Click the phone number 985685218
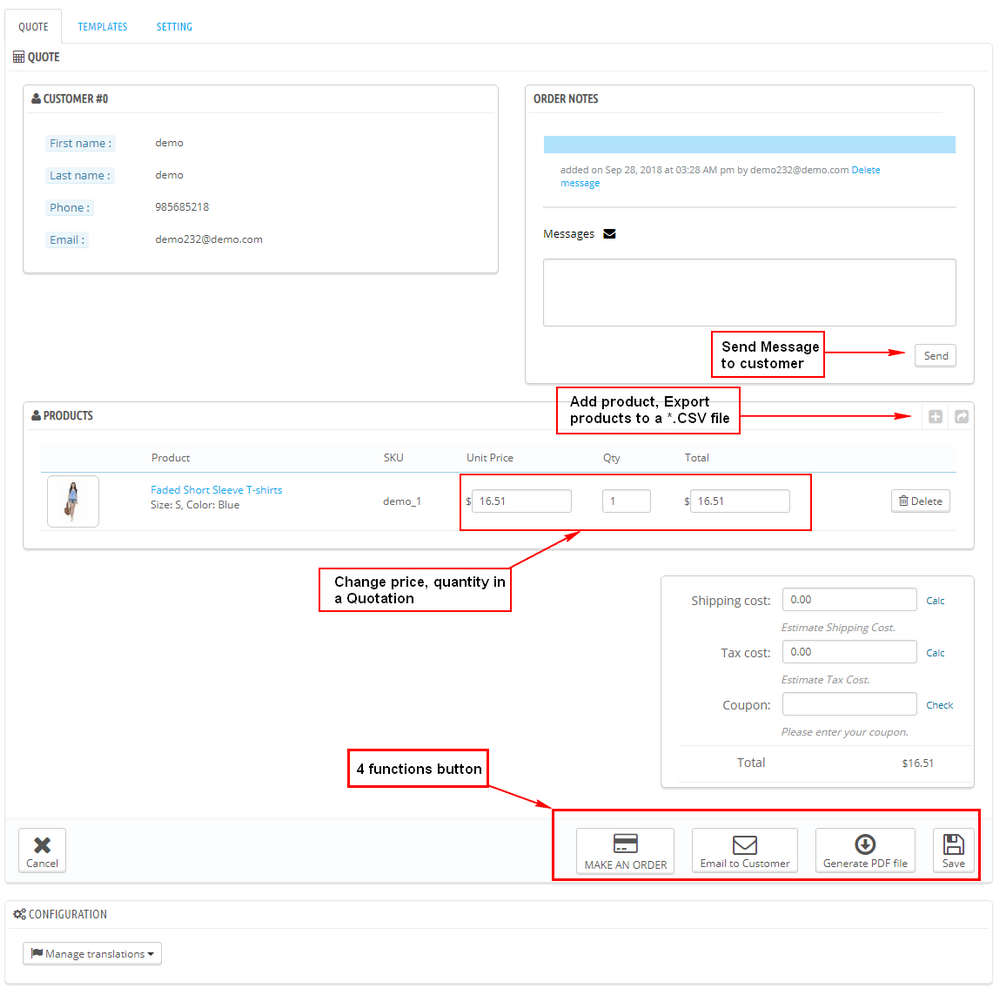The width and height of the screenshot is (1000, 989). point(182,207)
